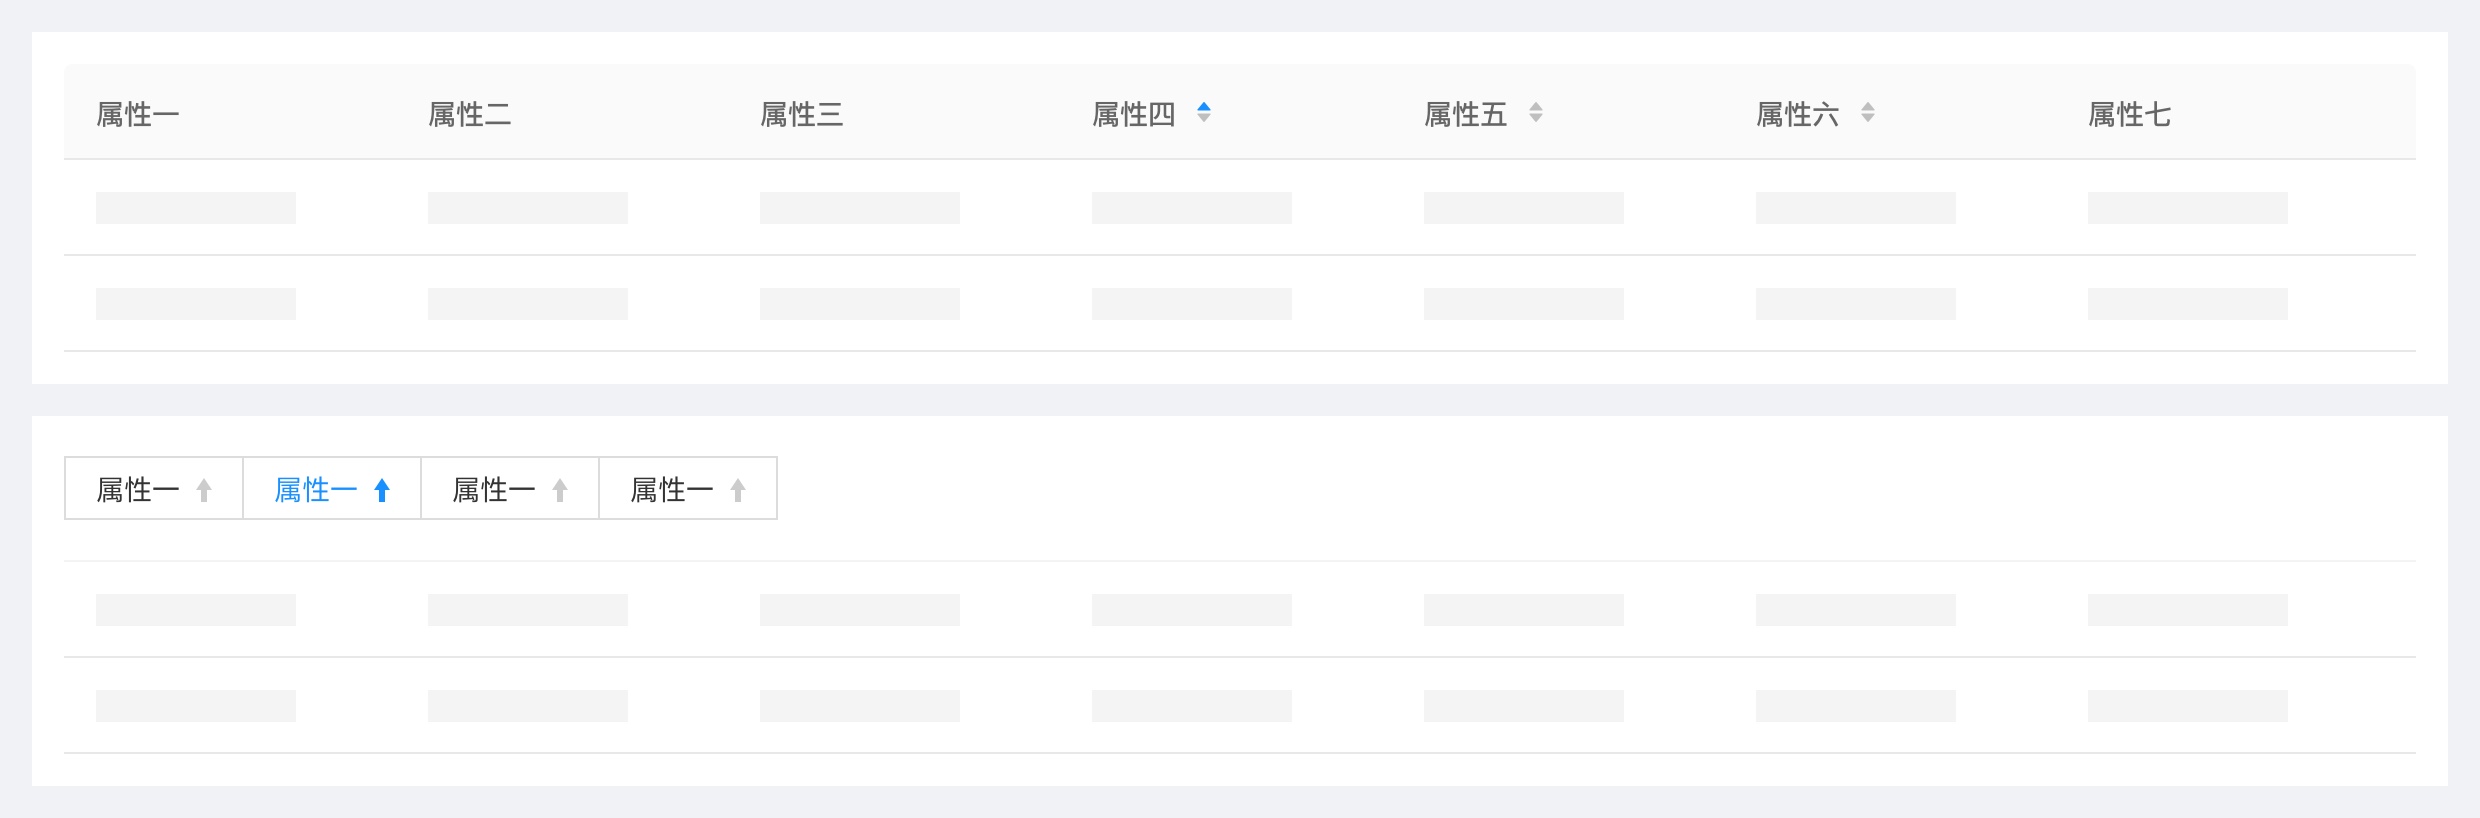Click the gray up arrow in first 属性一 button

coord(204,490)
